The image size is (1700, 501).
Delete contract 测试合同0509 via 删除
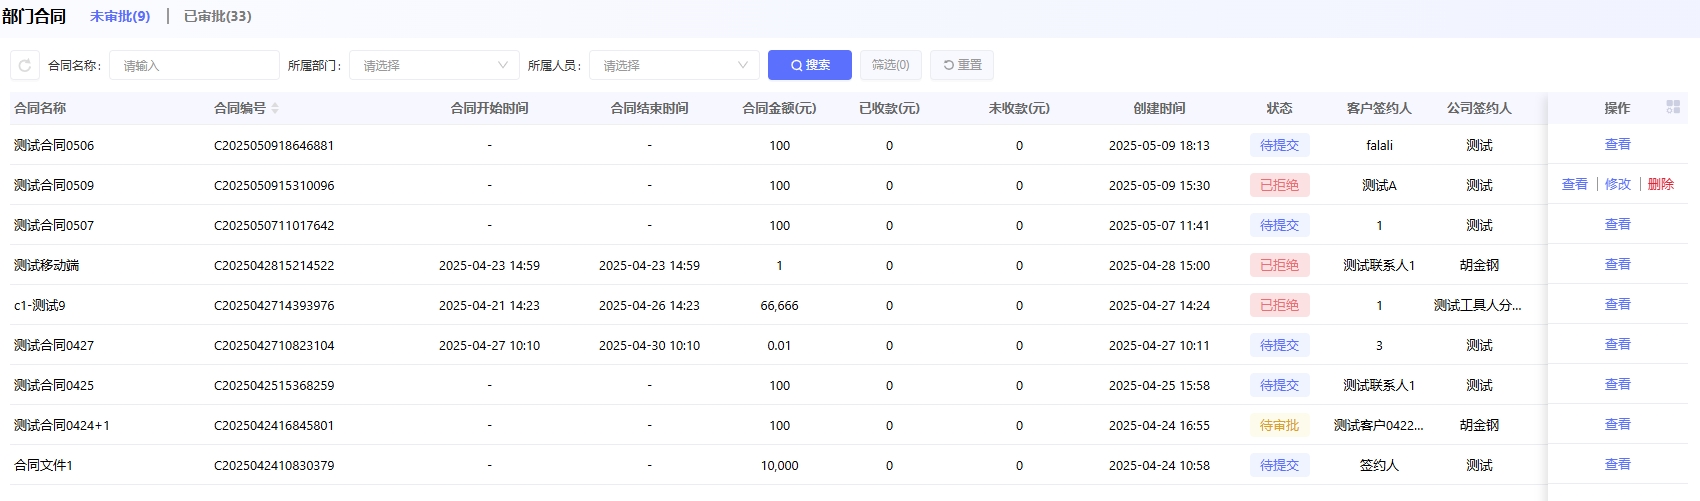(1660, 185)
